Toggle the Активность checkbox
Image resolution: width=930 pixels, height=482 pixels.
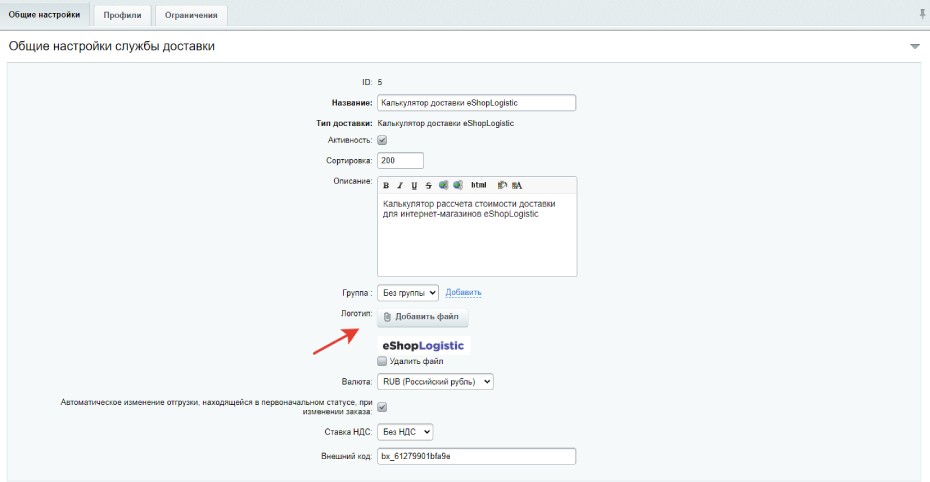[x=382, y=141]
